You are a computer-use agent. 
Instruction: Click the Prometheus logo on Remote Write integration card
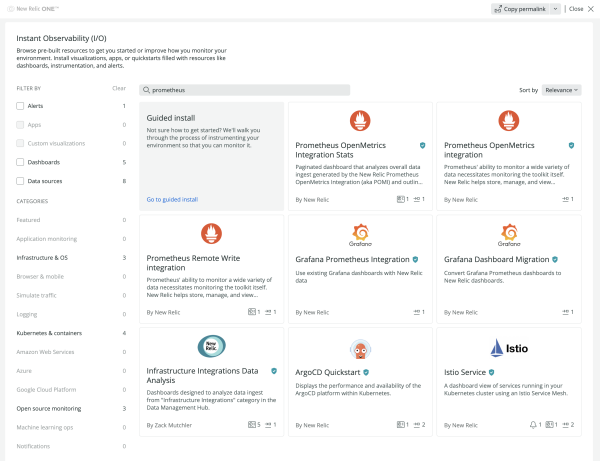pos(211,233)
